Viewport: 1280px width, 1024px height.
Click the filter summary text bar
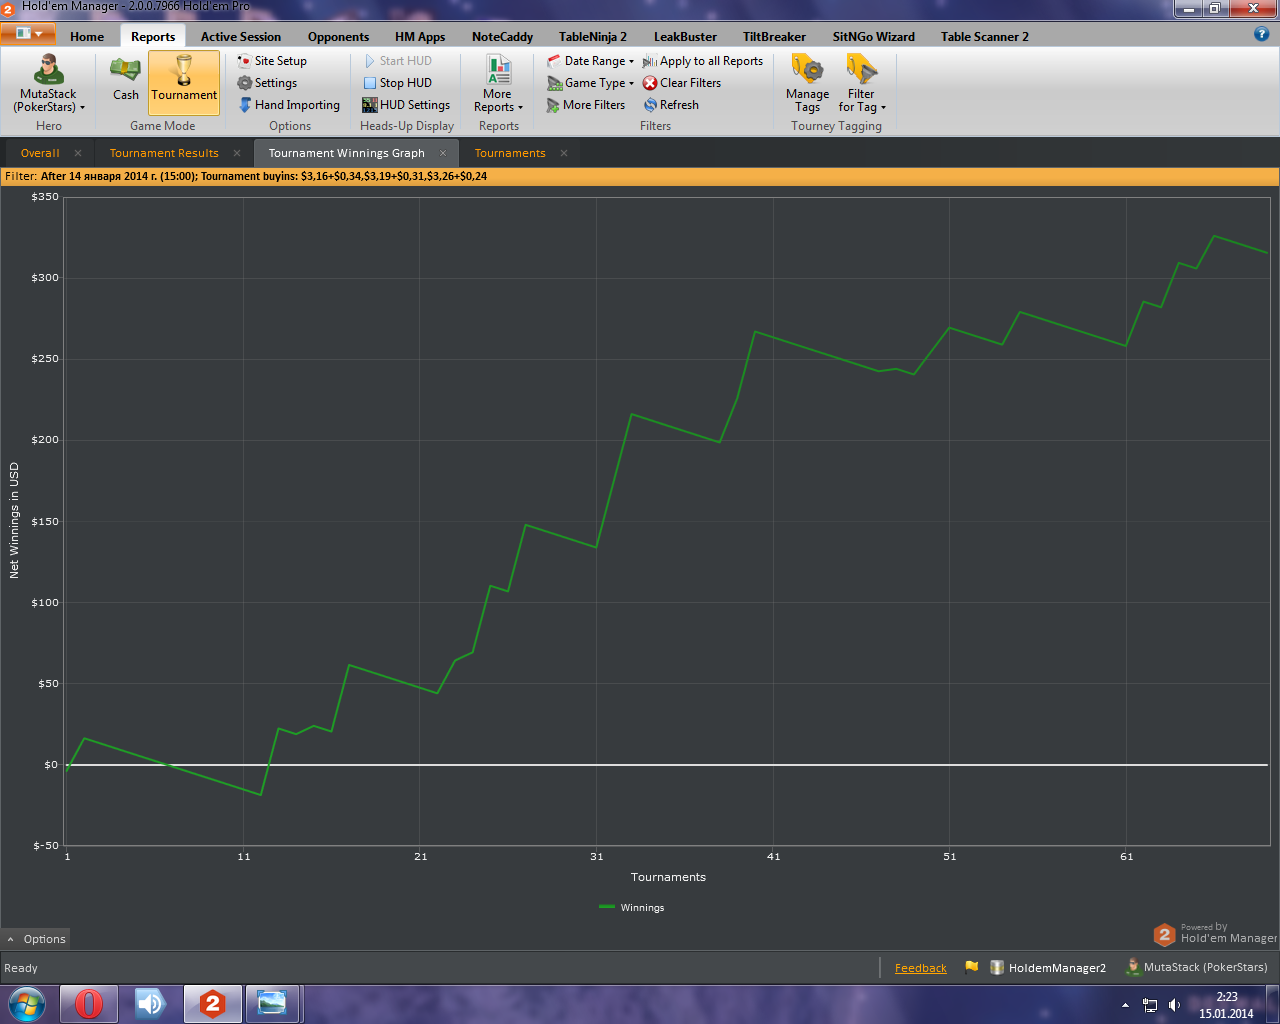[640, 176]
